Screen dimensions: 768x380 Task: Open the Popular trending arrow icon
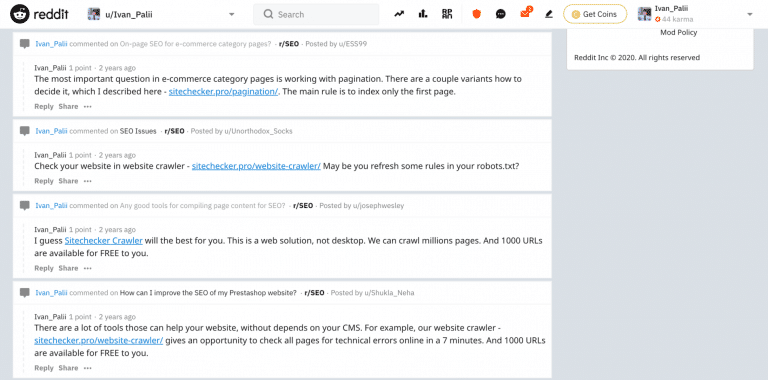click(399, 14)
